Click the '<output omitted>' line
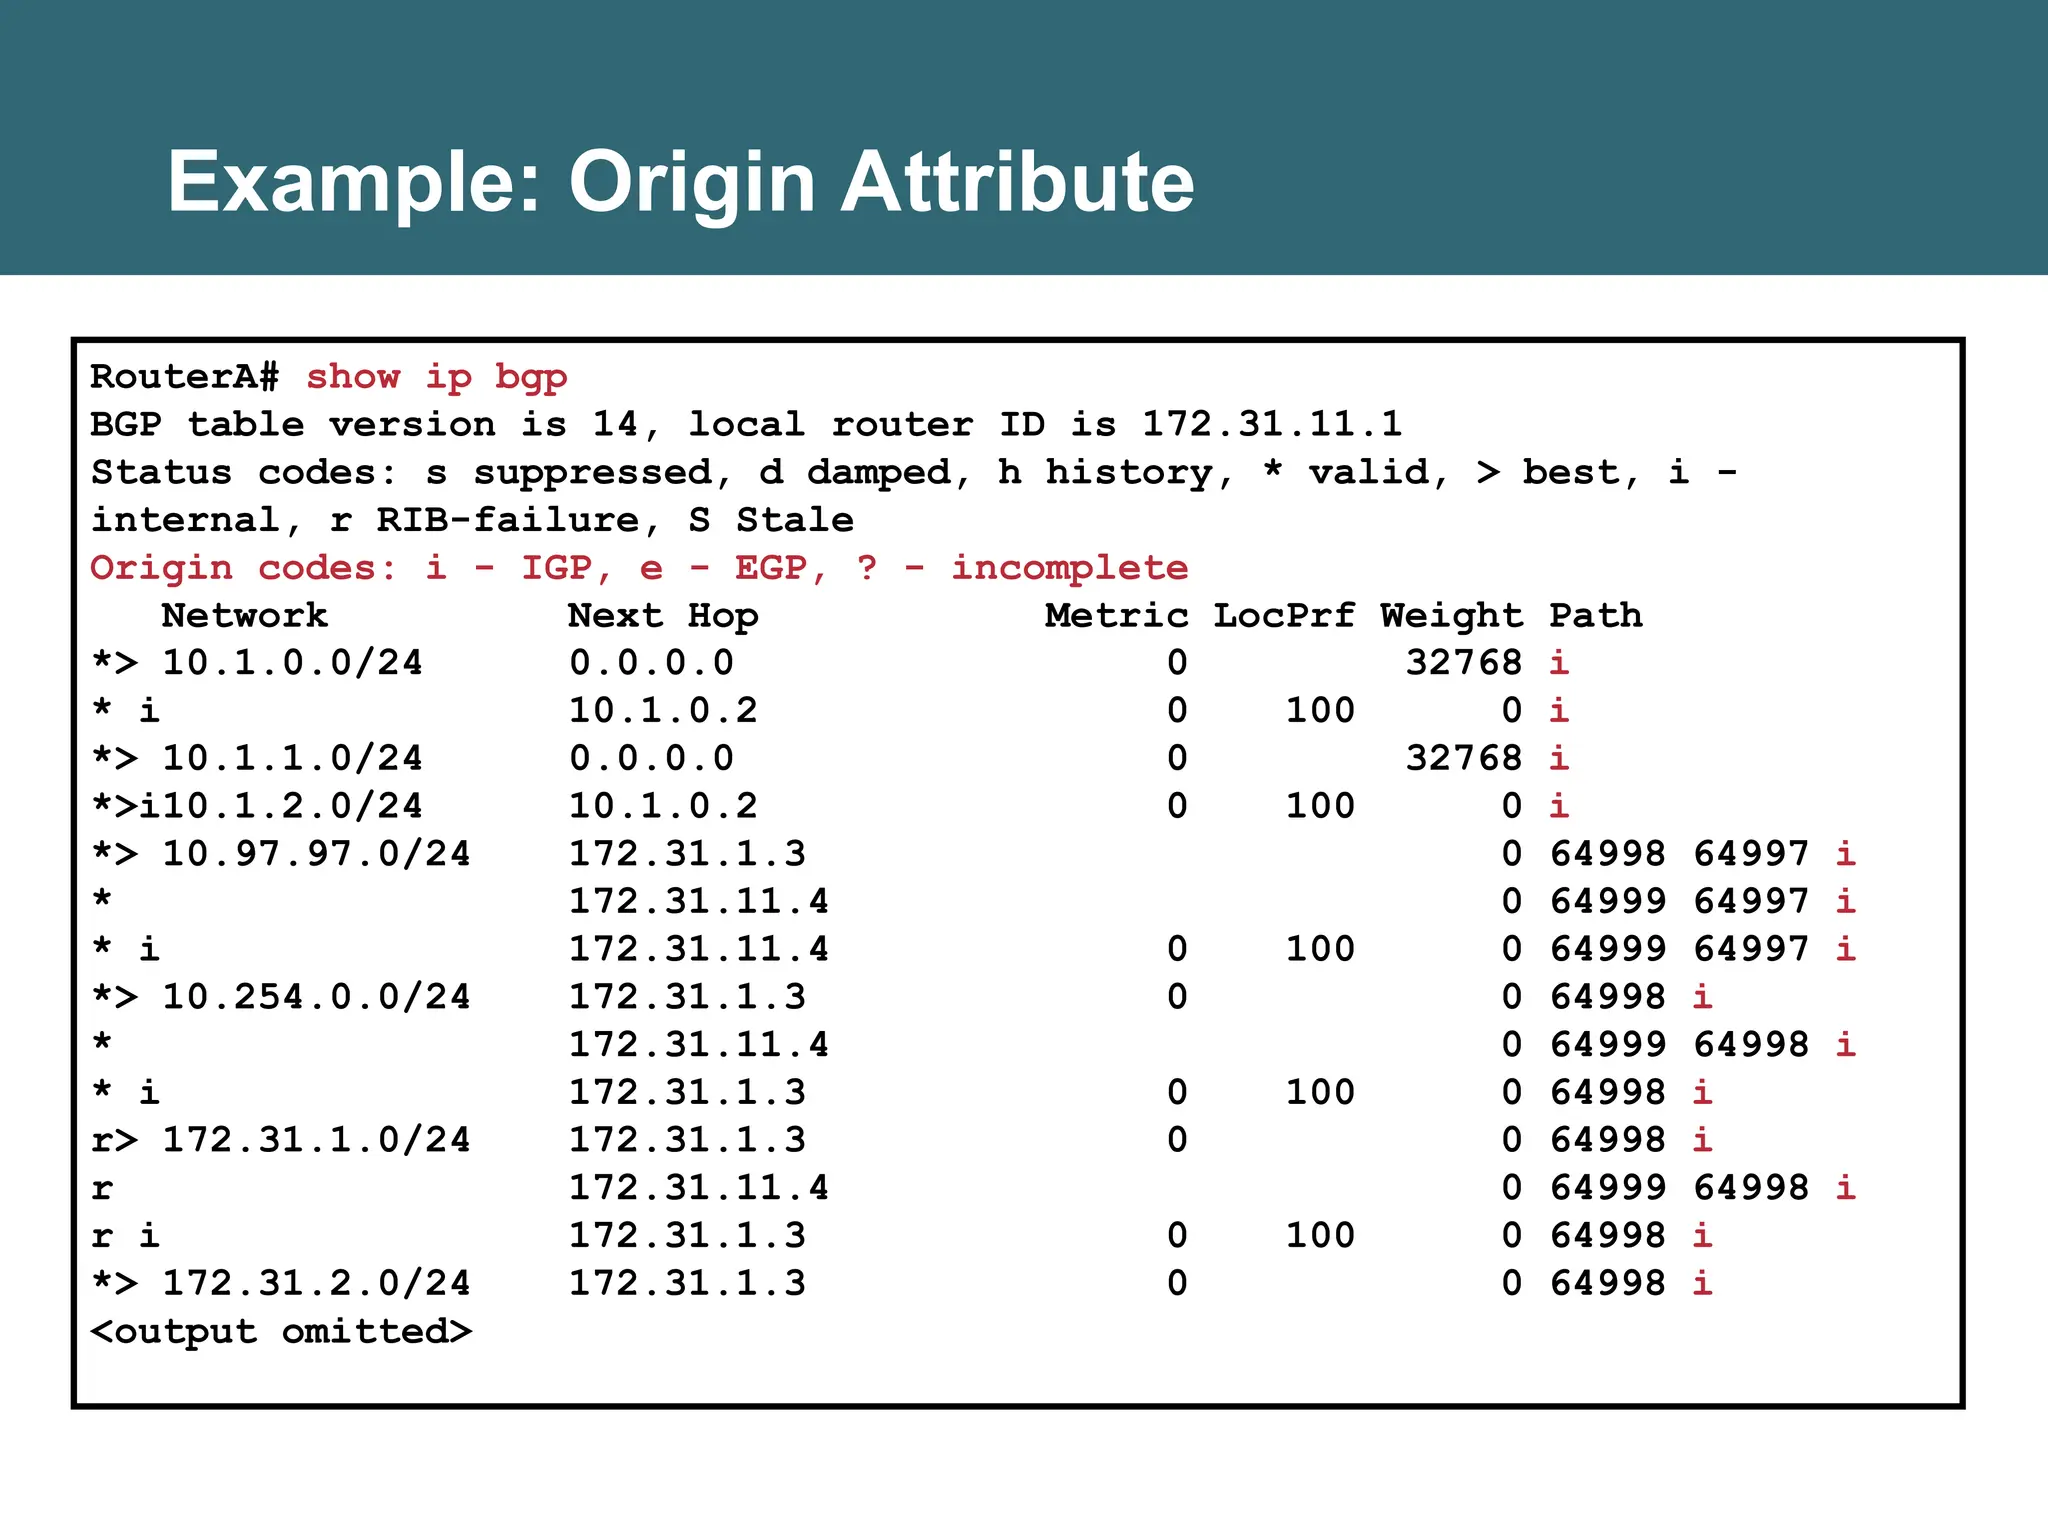 coord(281,1332)
